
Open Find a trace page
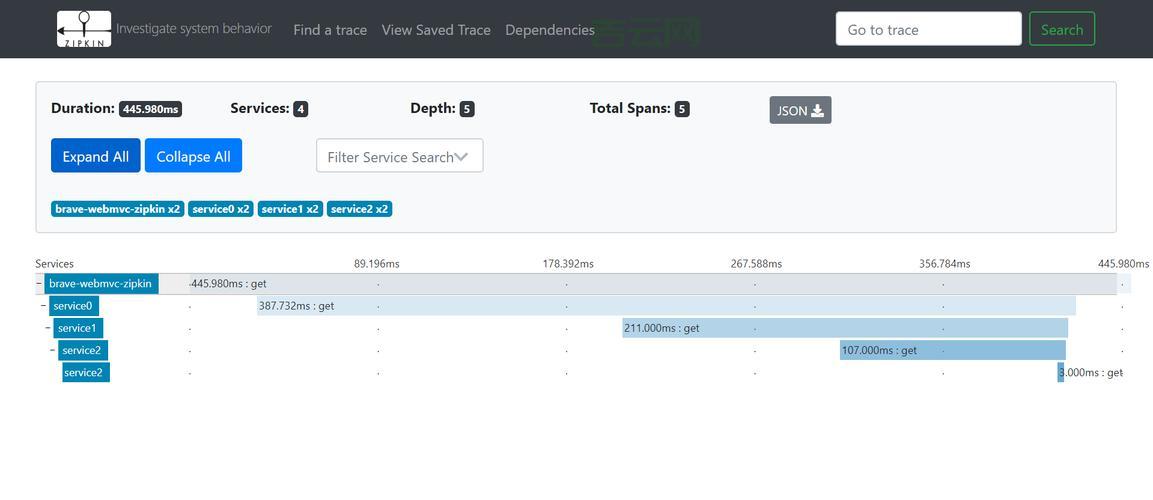pyautogui.click(x=330, y=30)
